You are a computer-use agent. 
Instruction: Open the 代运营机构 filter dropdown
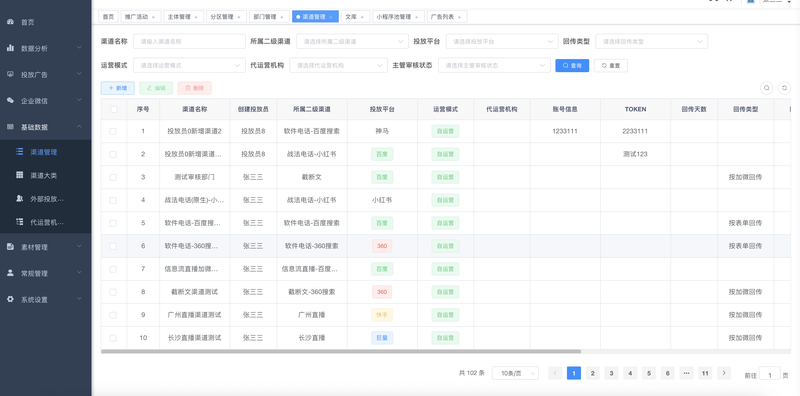[339, 65]
